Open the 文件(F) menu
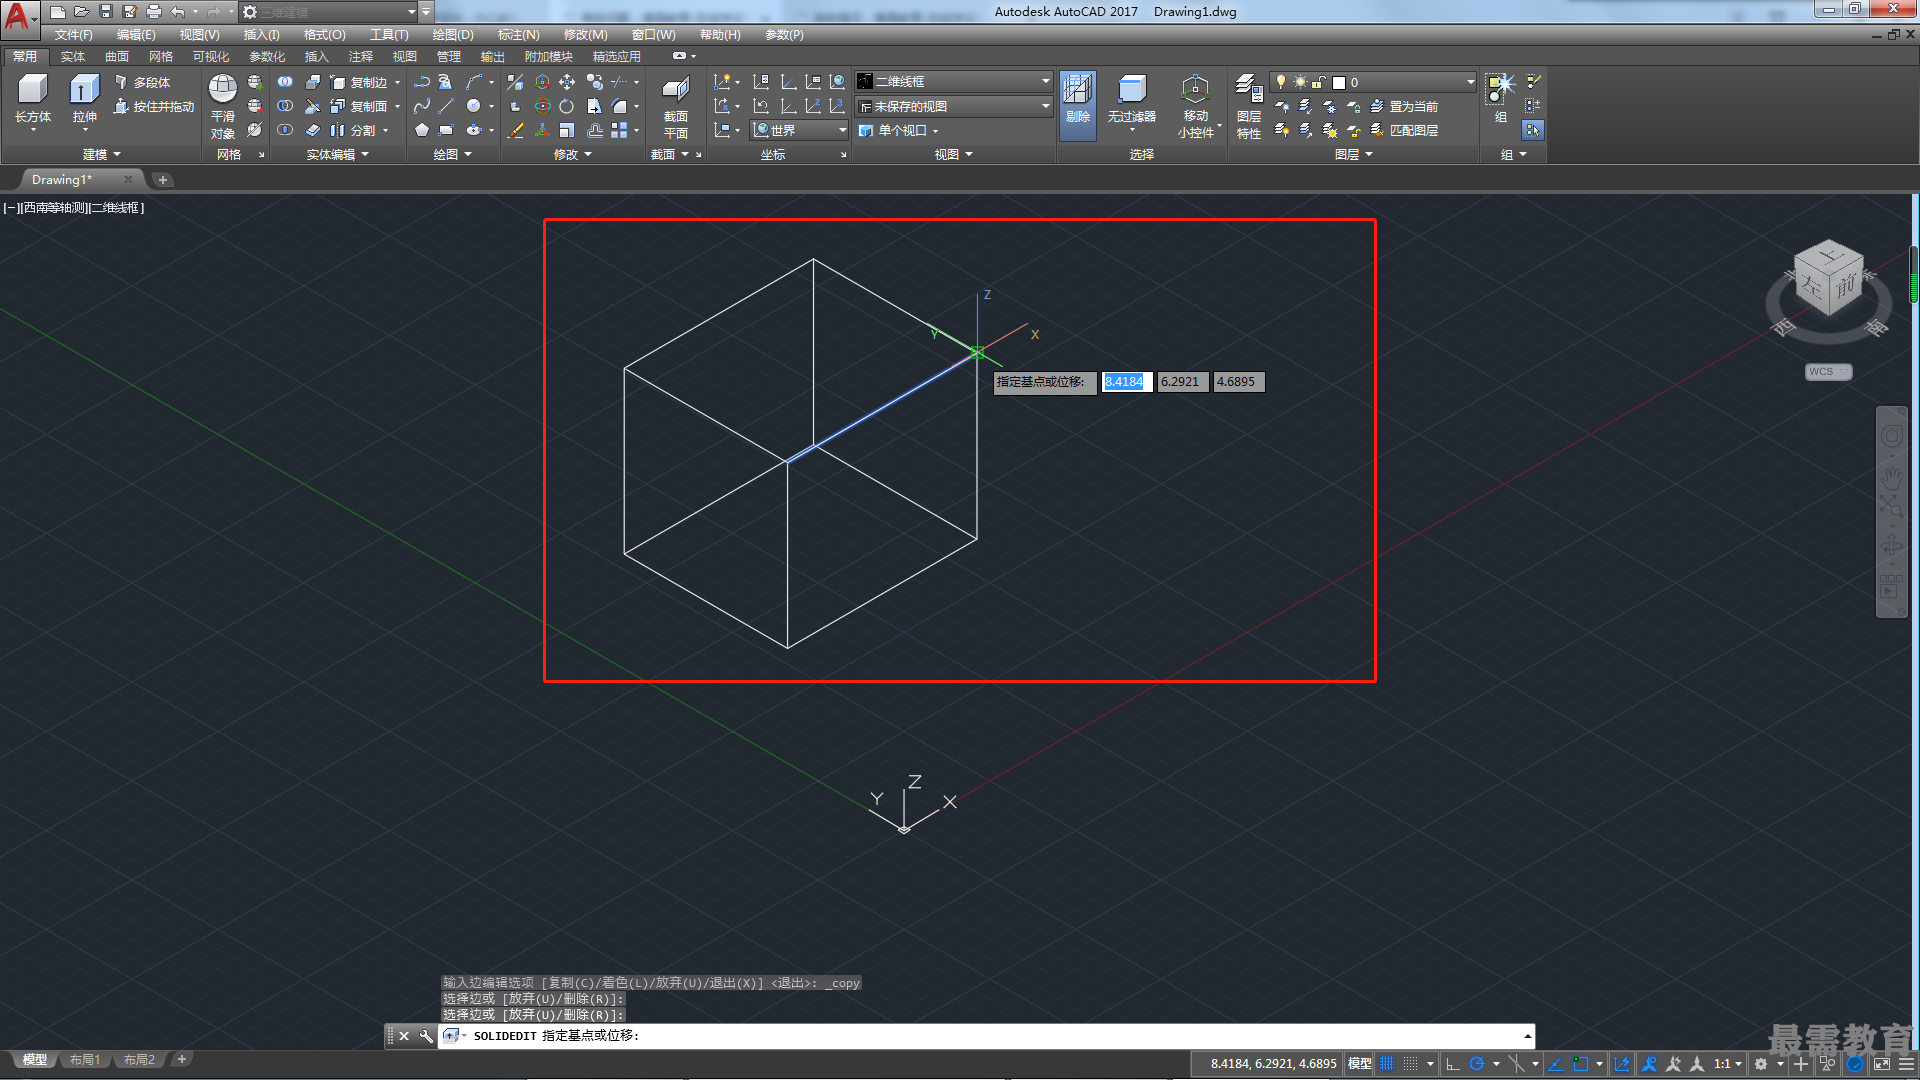This screenshot has width=1920, height=1080. 73,35
